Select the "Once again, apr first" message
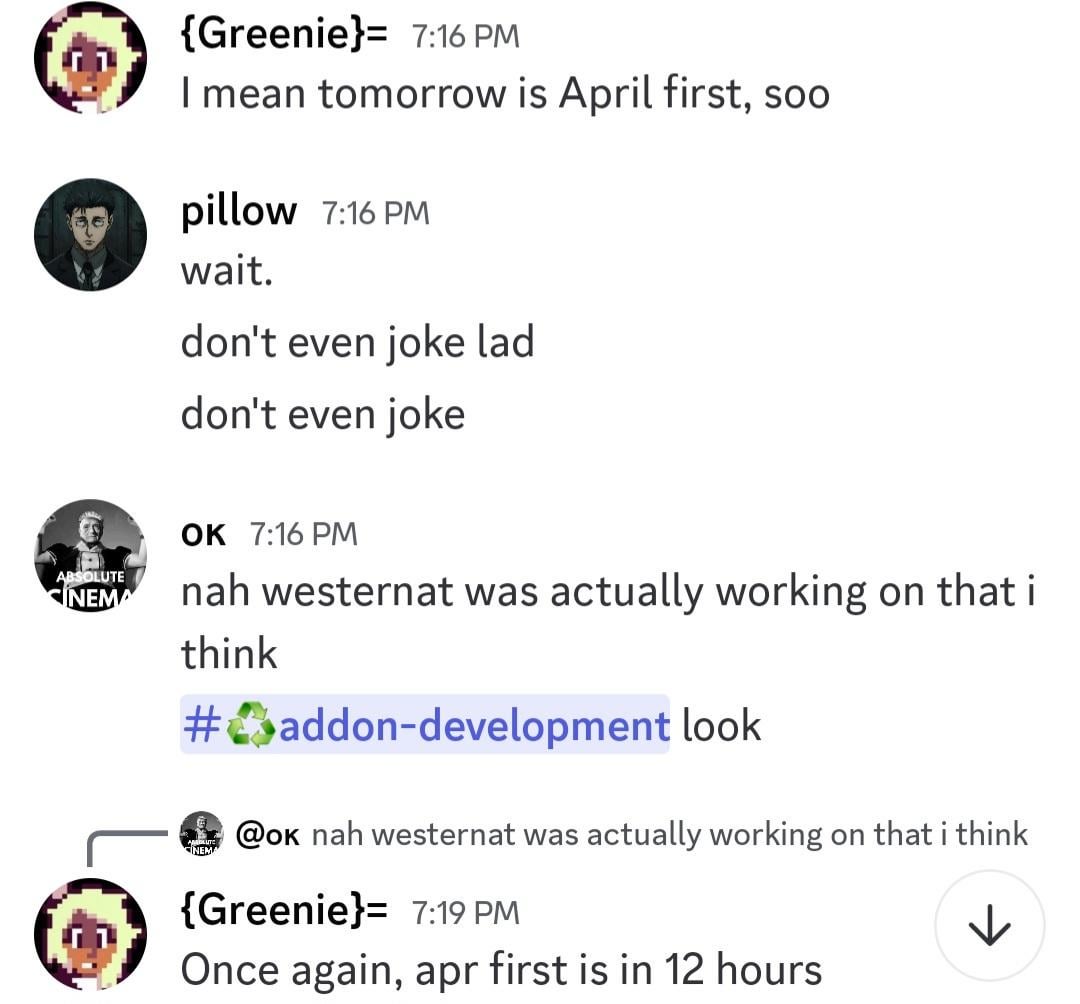 [500, 970]
